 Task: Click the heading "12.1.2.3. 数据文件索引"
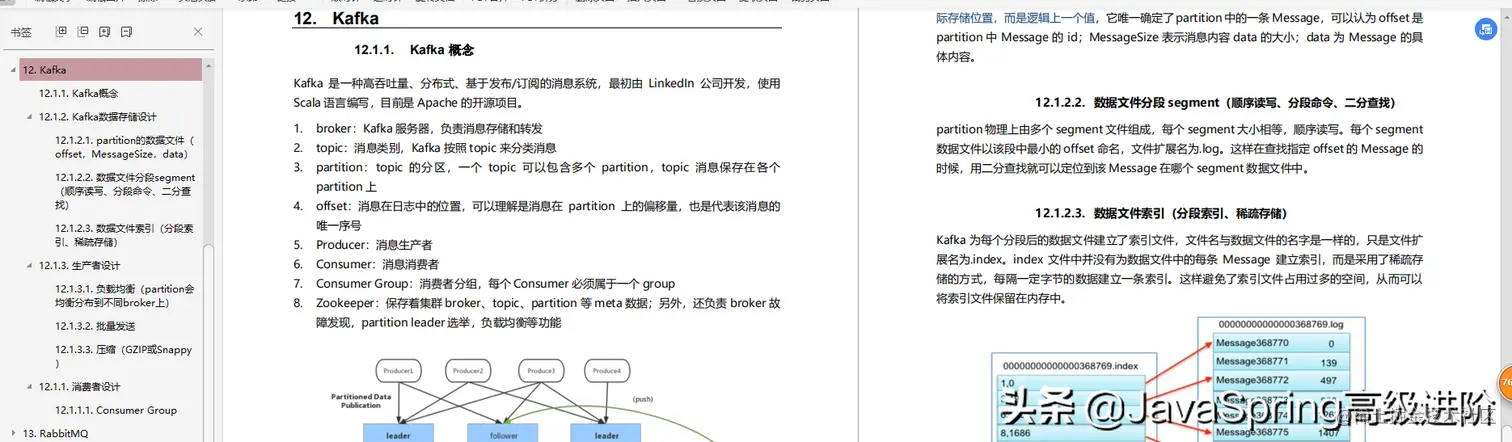1161,213
